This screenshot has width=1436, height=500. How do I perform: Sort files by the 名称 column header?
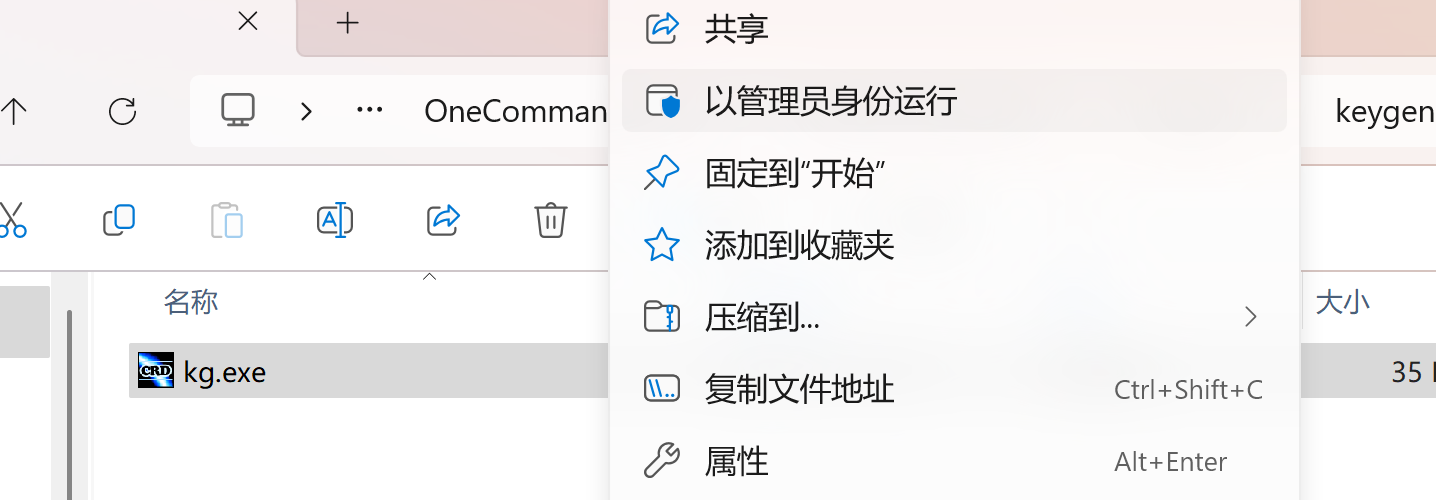click(x=191, y=301)
